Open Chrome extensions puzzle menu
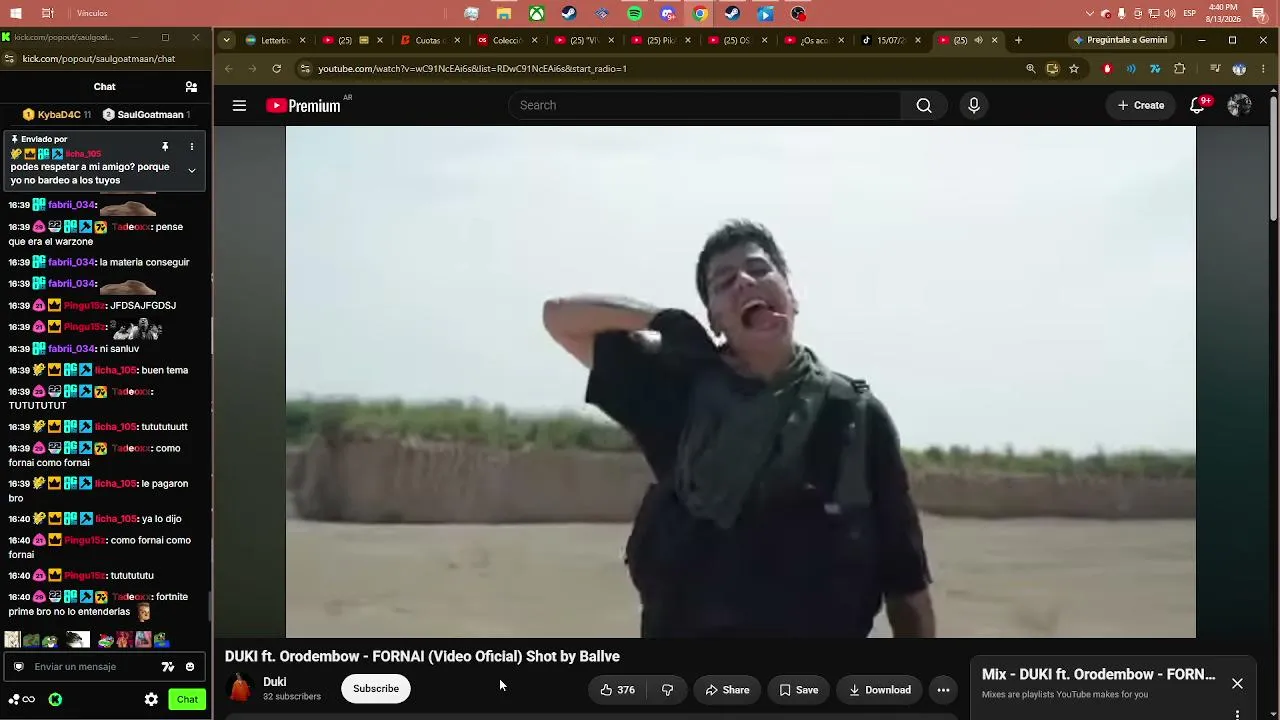This screenshot has height=720, width=1280. (x=1180, y=69)
